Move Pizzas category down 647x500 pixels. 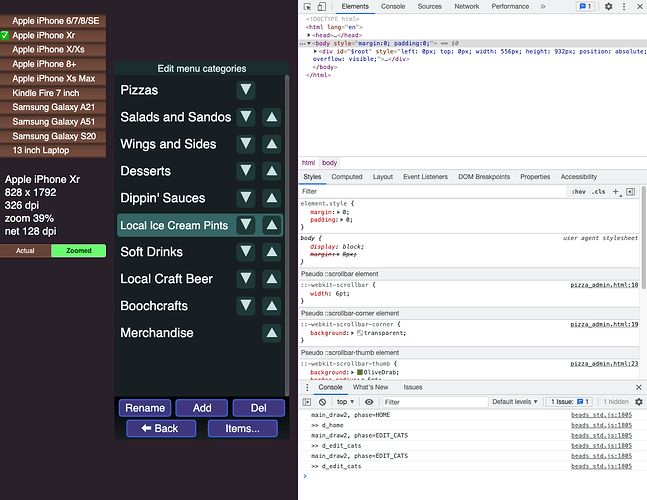[246, 90]
